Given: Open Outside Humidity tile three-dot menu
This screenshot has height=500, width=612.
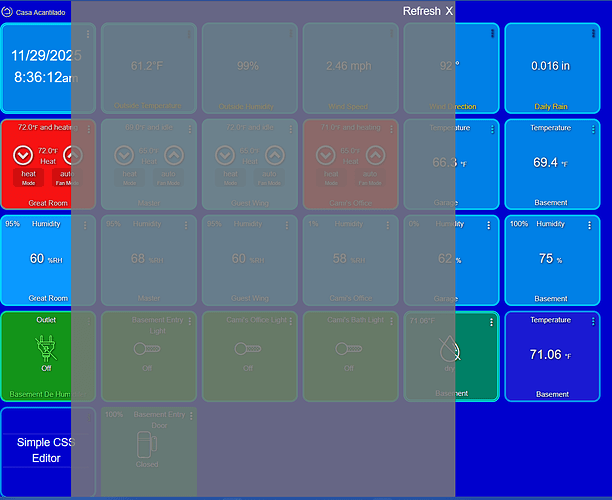Looking at the screenshot, I should [x=290, y=34].
